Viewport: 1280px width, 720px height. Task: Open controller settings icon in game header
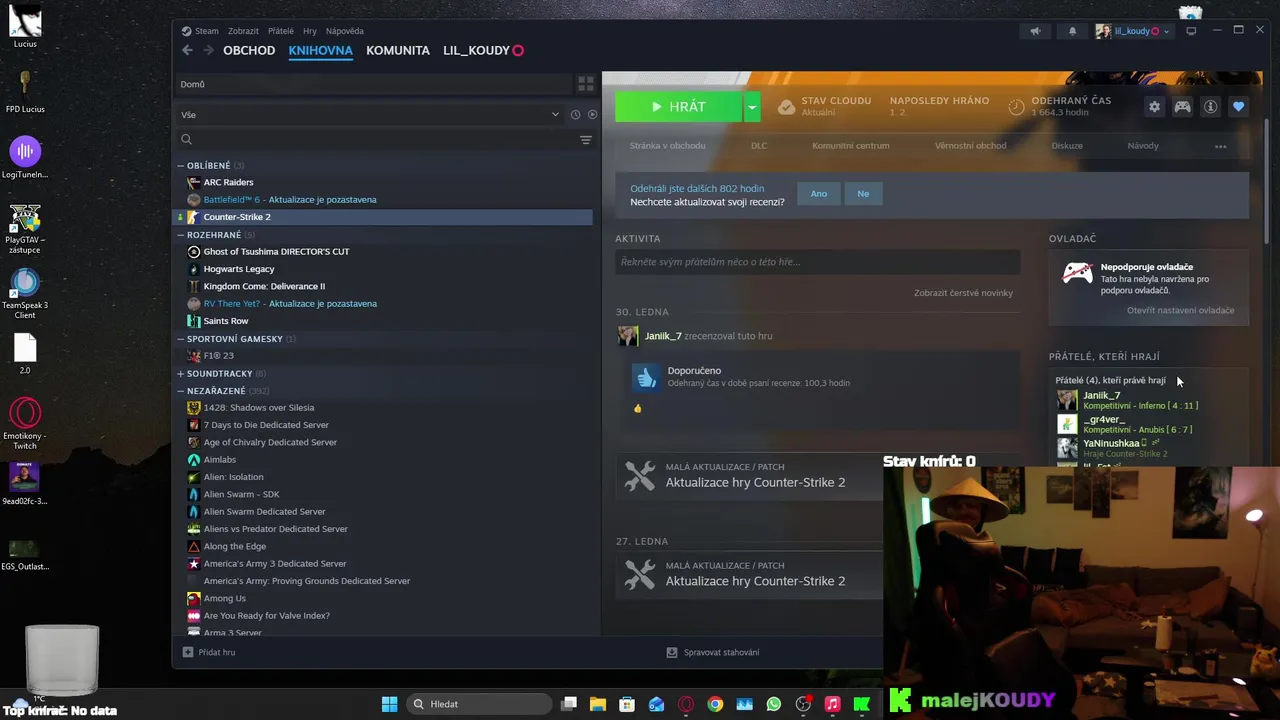[x=1182, y=107]
